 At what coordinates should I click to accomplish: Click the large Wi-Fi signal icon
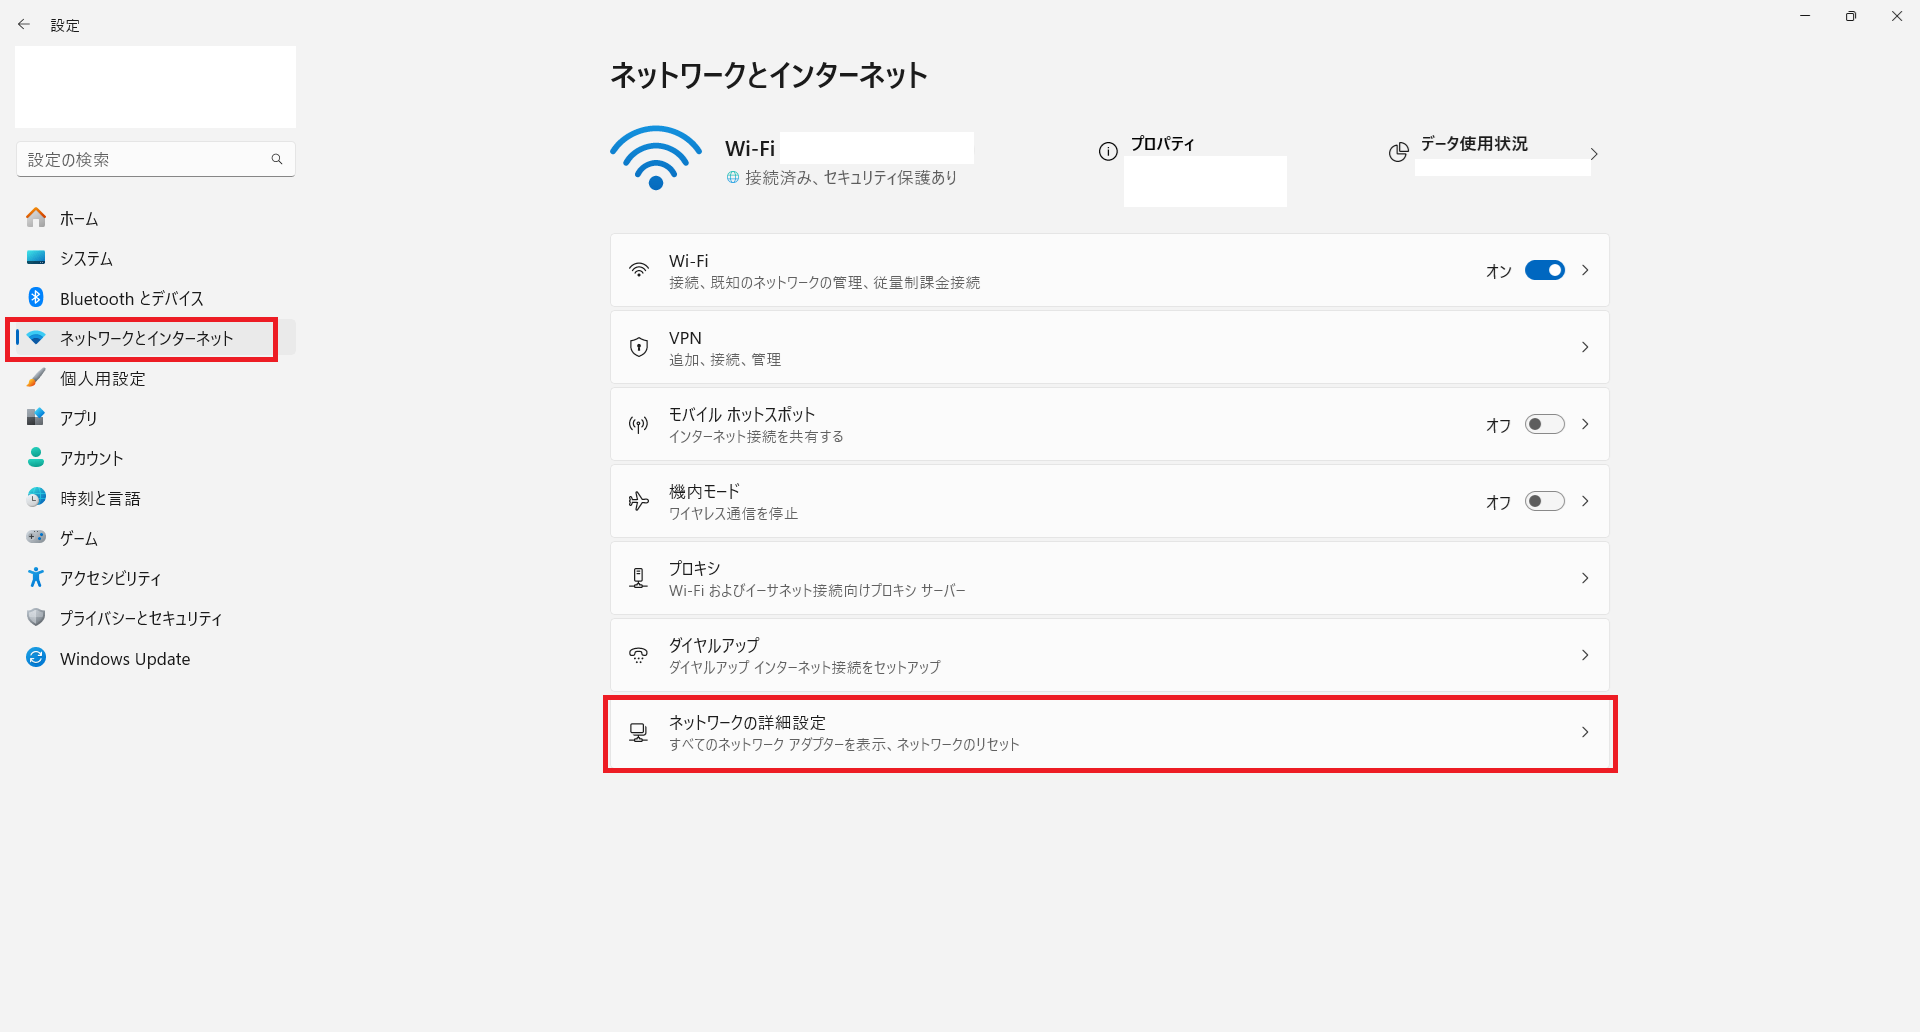pyautogui.click(x=656, y=158)
